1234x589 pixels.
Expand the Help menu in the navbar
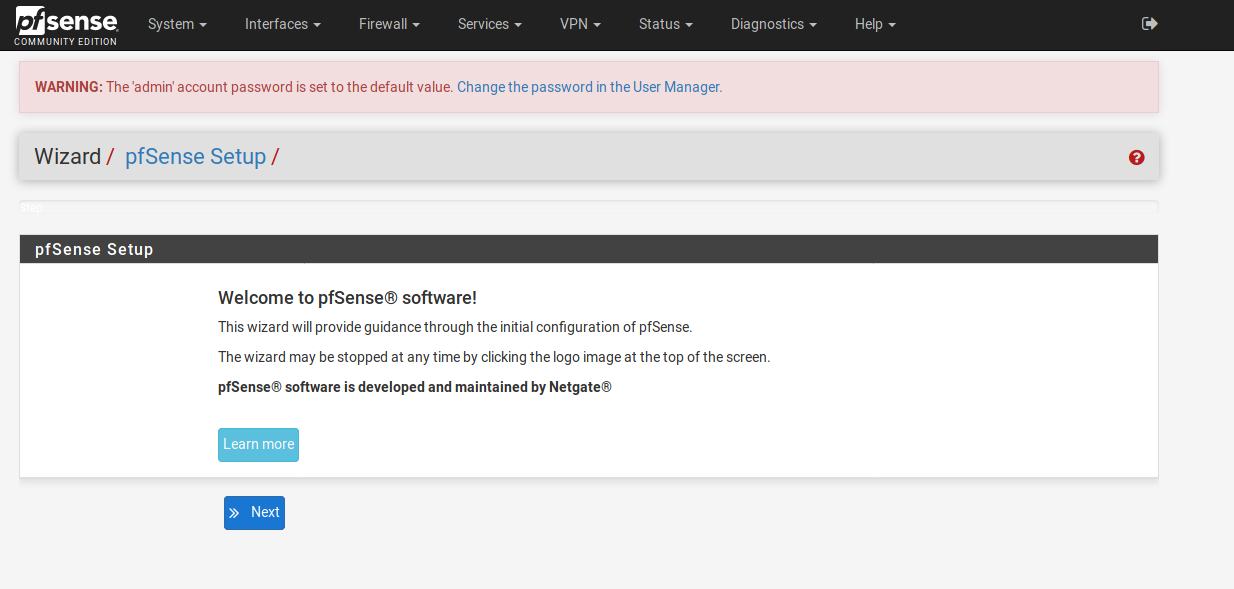click(x=875, y=24)
